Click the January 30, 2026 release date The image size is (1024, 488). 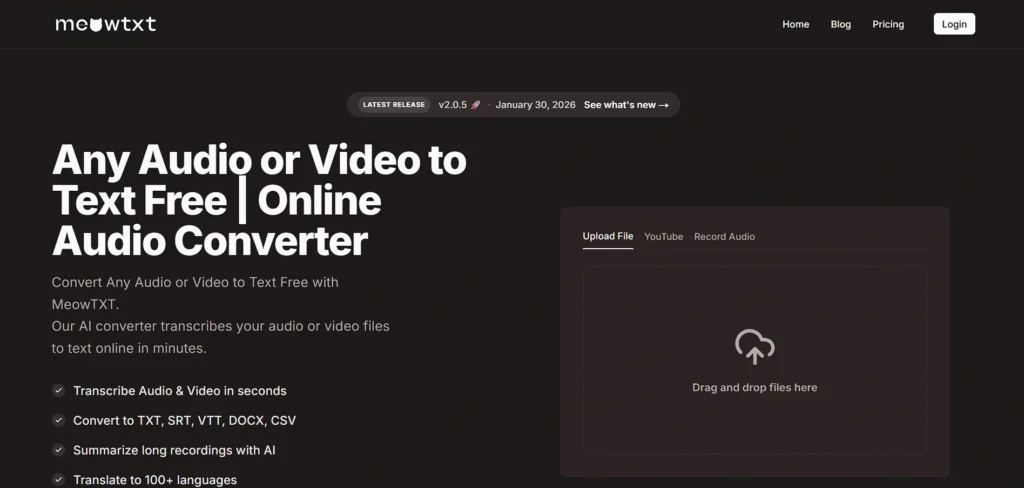536,105
